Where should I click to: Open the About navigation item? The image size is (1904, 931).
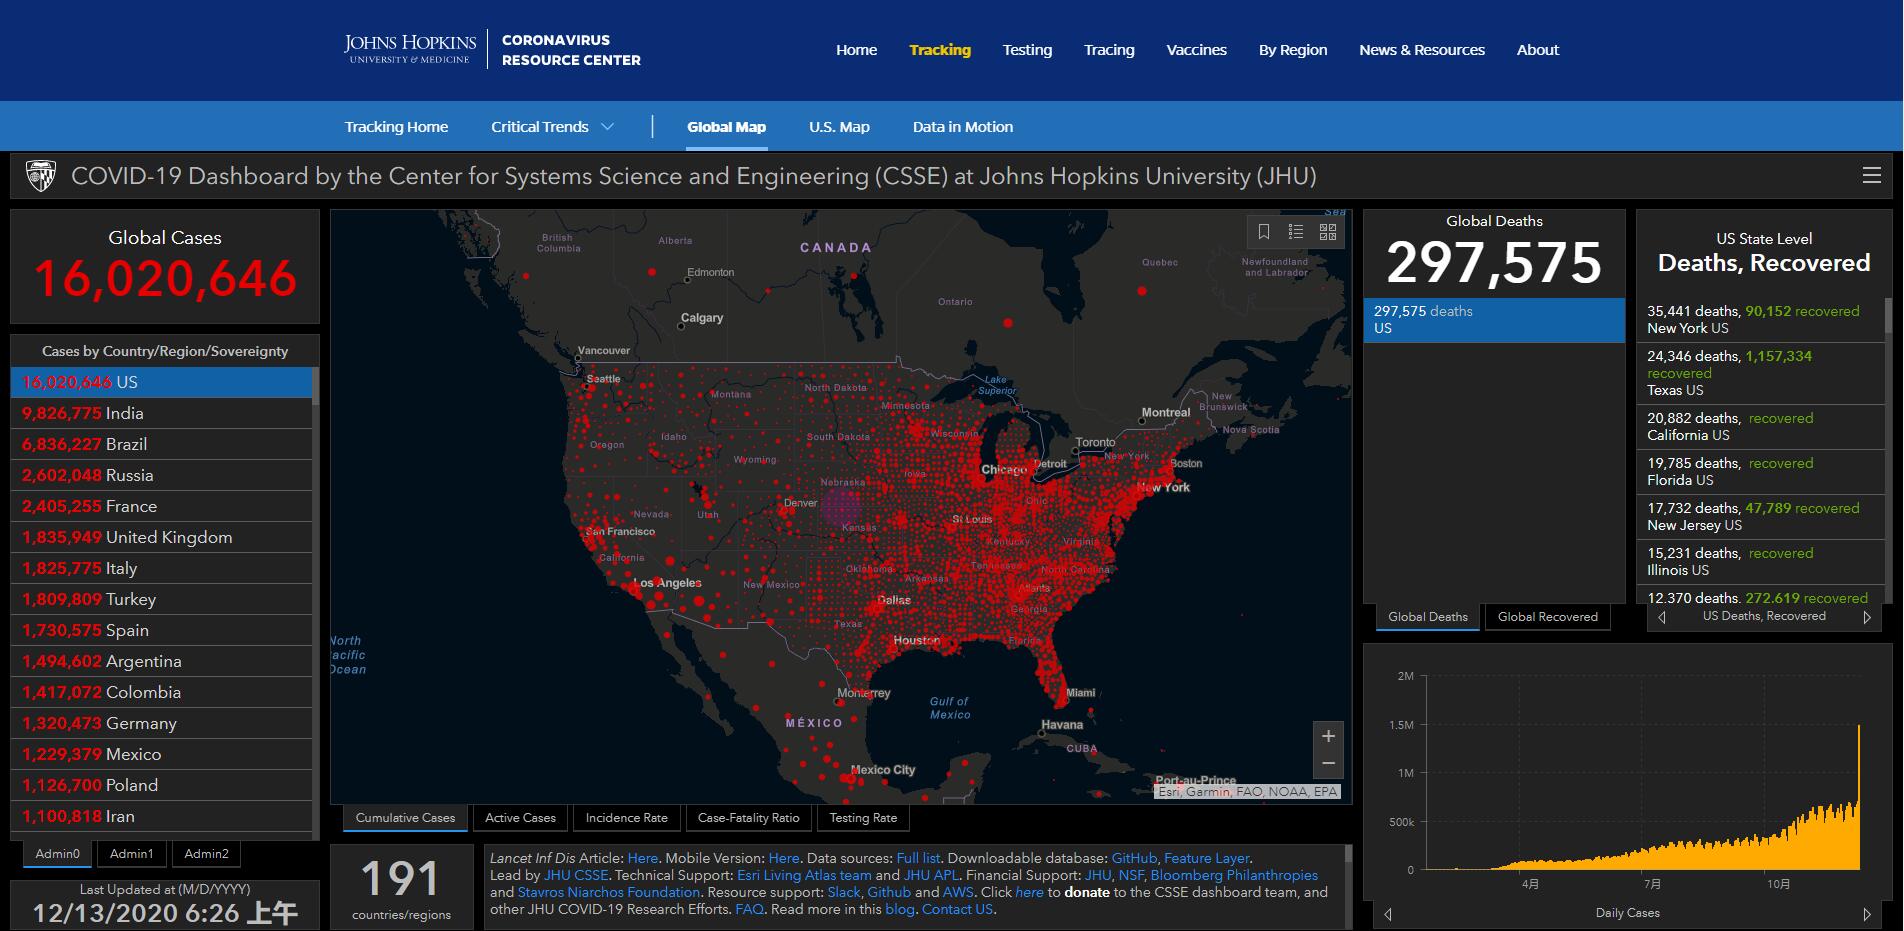click(x=1538, y=50)
